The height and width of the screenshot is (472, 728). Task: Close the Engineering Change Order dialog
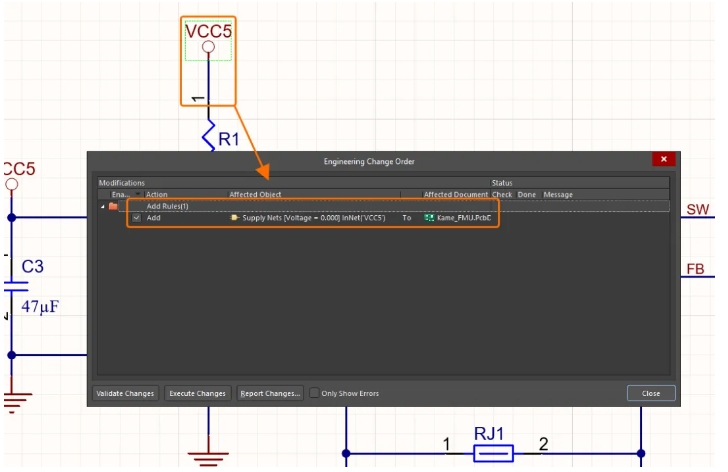[x=651, y=393]
